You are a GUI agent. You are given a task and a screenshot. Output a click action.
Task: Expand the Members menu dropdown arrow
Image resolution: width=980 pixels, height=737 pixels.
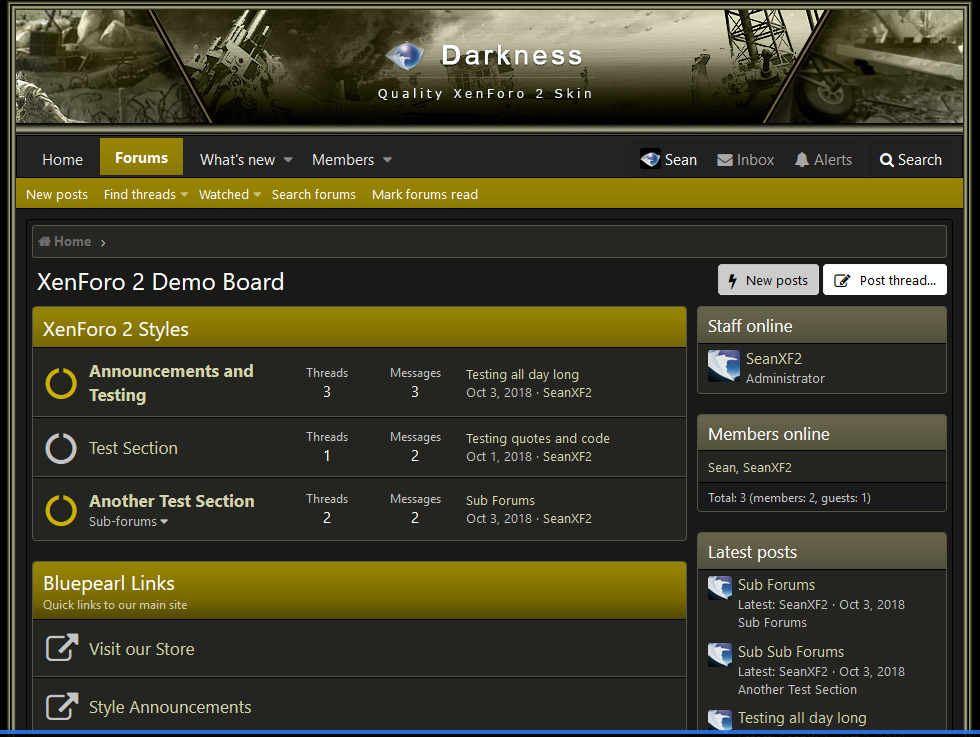click(x=387, y=160)
